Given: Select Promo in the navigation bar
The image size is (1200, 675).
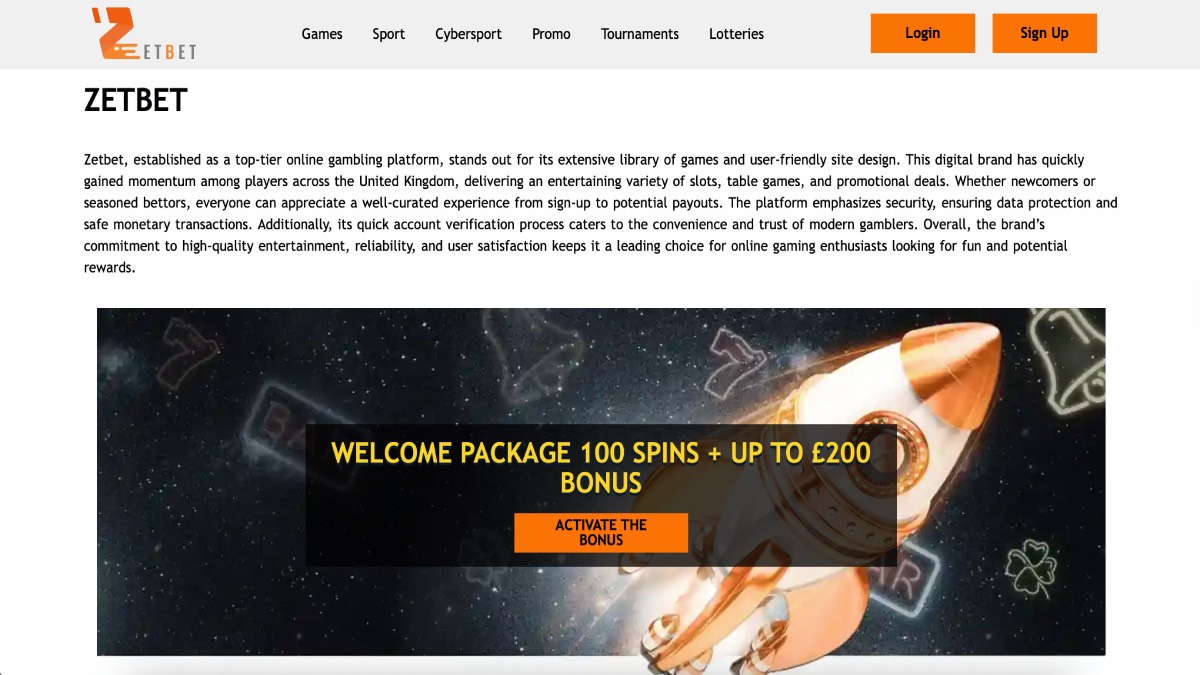Looking at the screenshot, I should pos(551,34).
